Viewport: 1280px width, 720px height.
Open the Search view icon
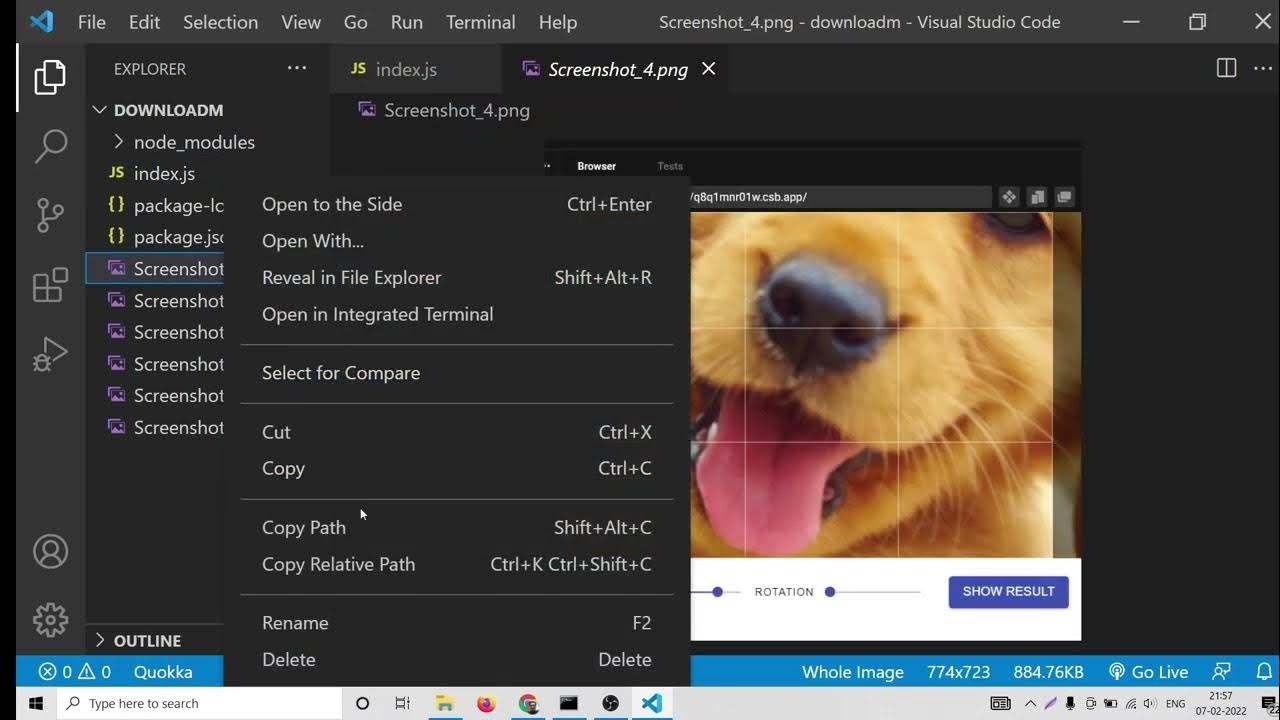(50, 146)
